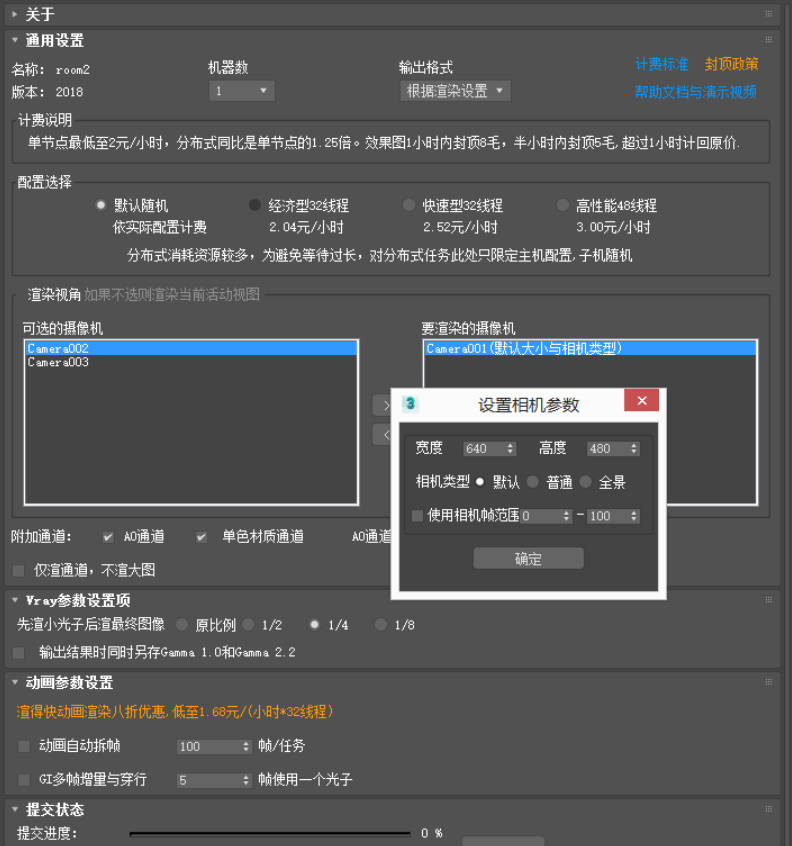This screenshot has height=846, width=792.
Task: Open the 机器数 dropdown
Action: point(241,91)
